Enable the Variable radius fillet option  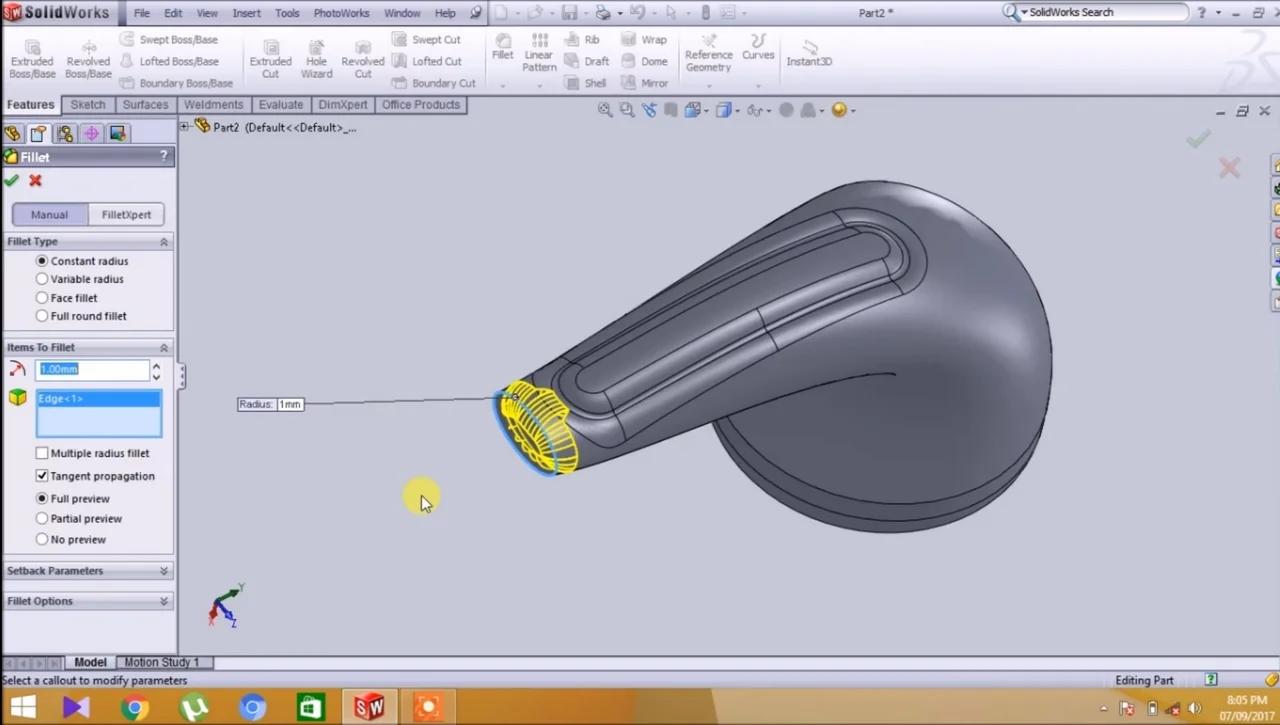pyautogui.click(x=41, y=279)
